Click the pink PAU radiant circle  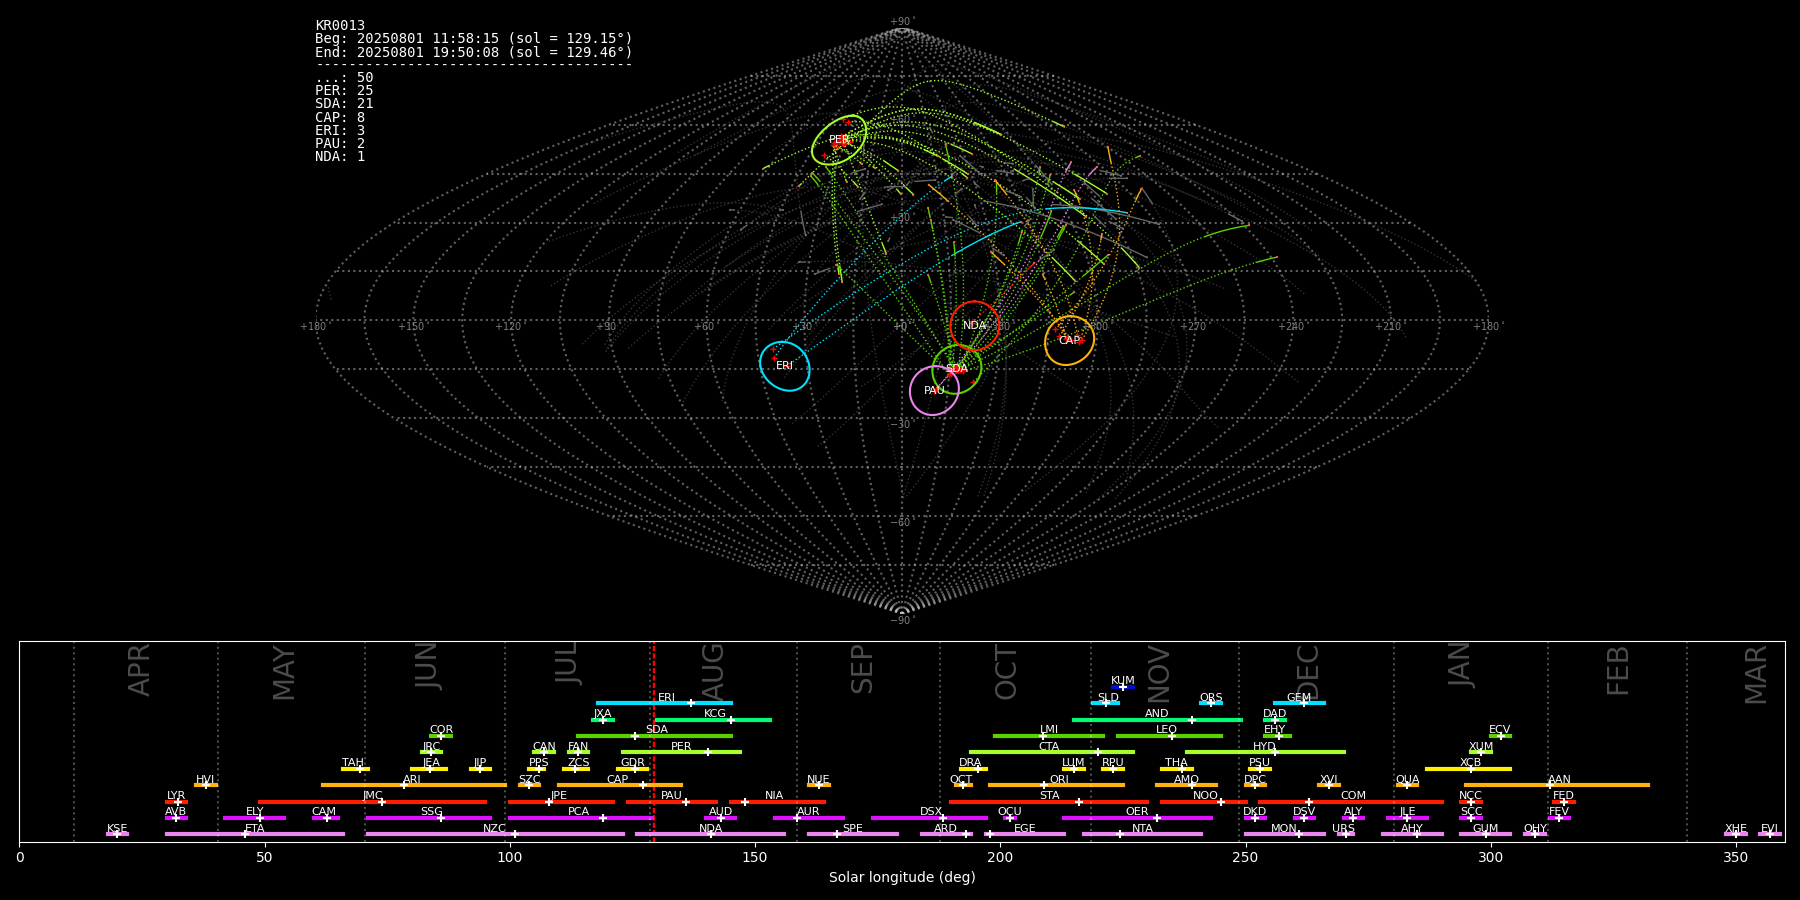934,390
